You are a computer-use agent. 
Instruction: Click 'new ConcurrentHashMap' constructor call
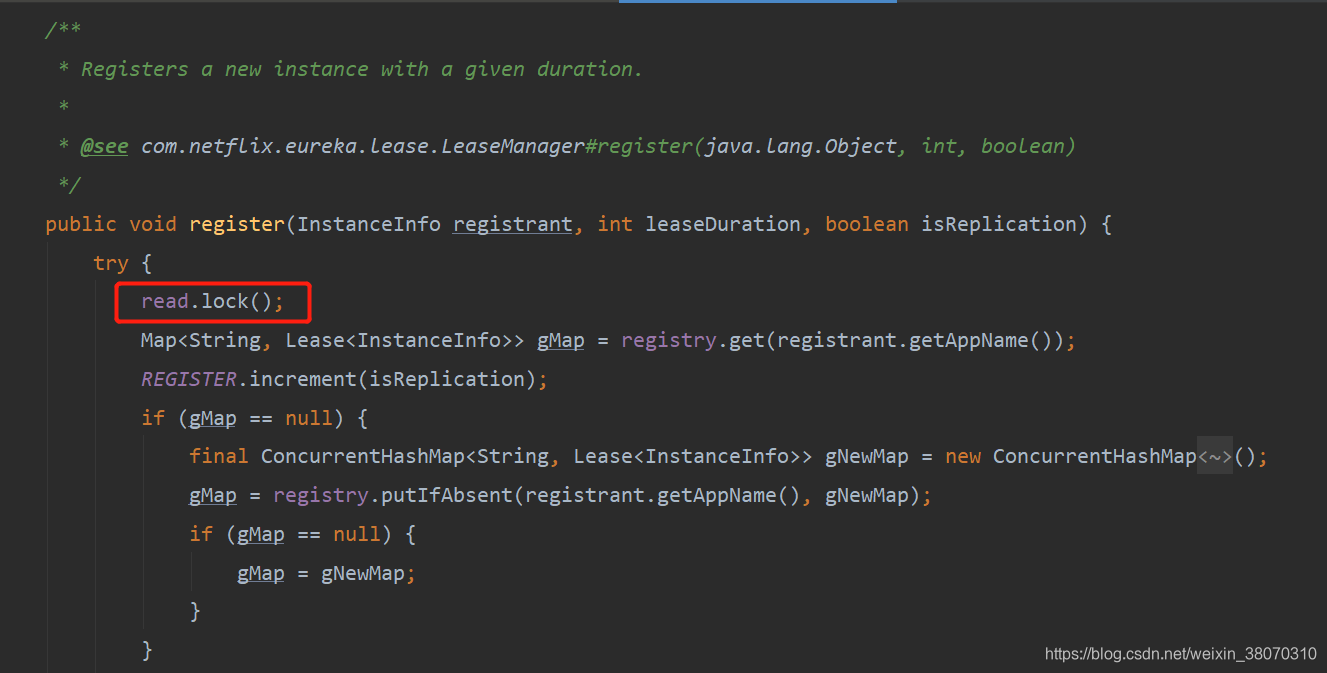point(1070,456)
